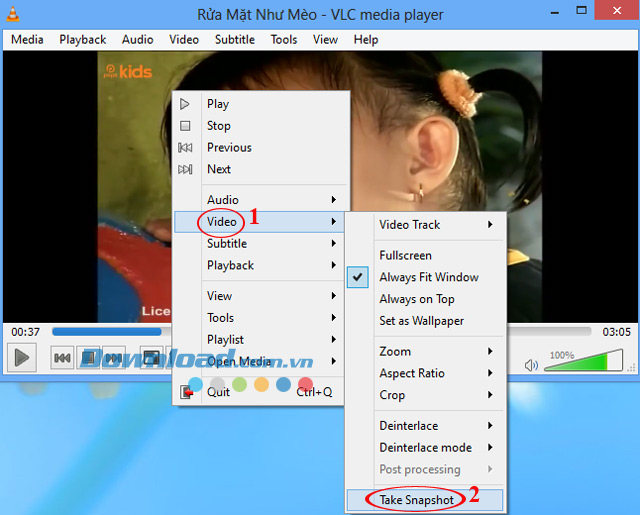This screenshot has width=640, height=515.
Task: Open the Crop submenu
Action: pyautogui.click(x=423, y=395)
